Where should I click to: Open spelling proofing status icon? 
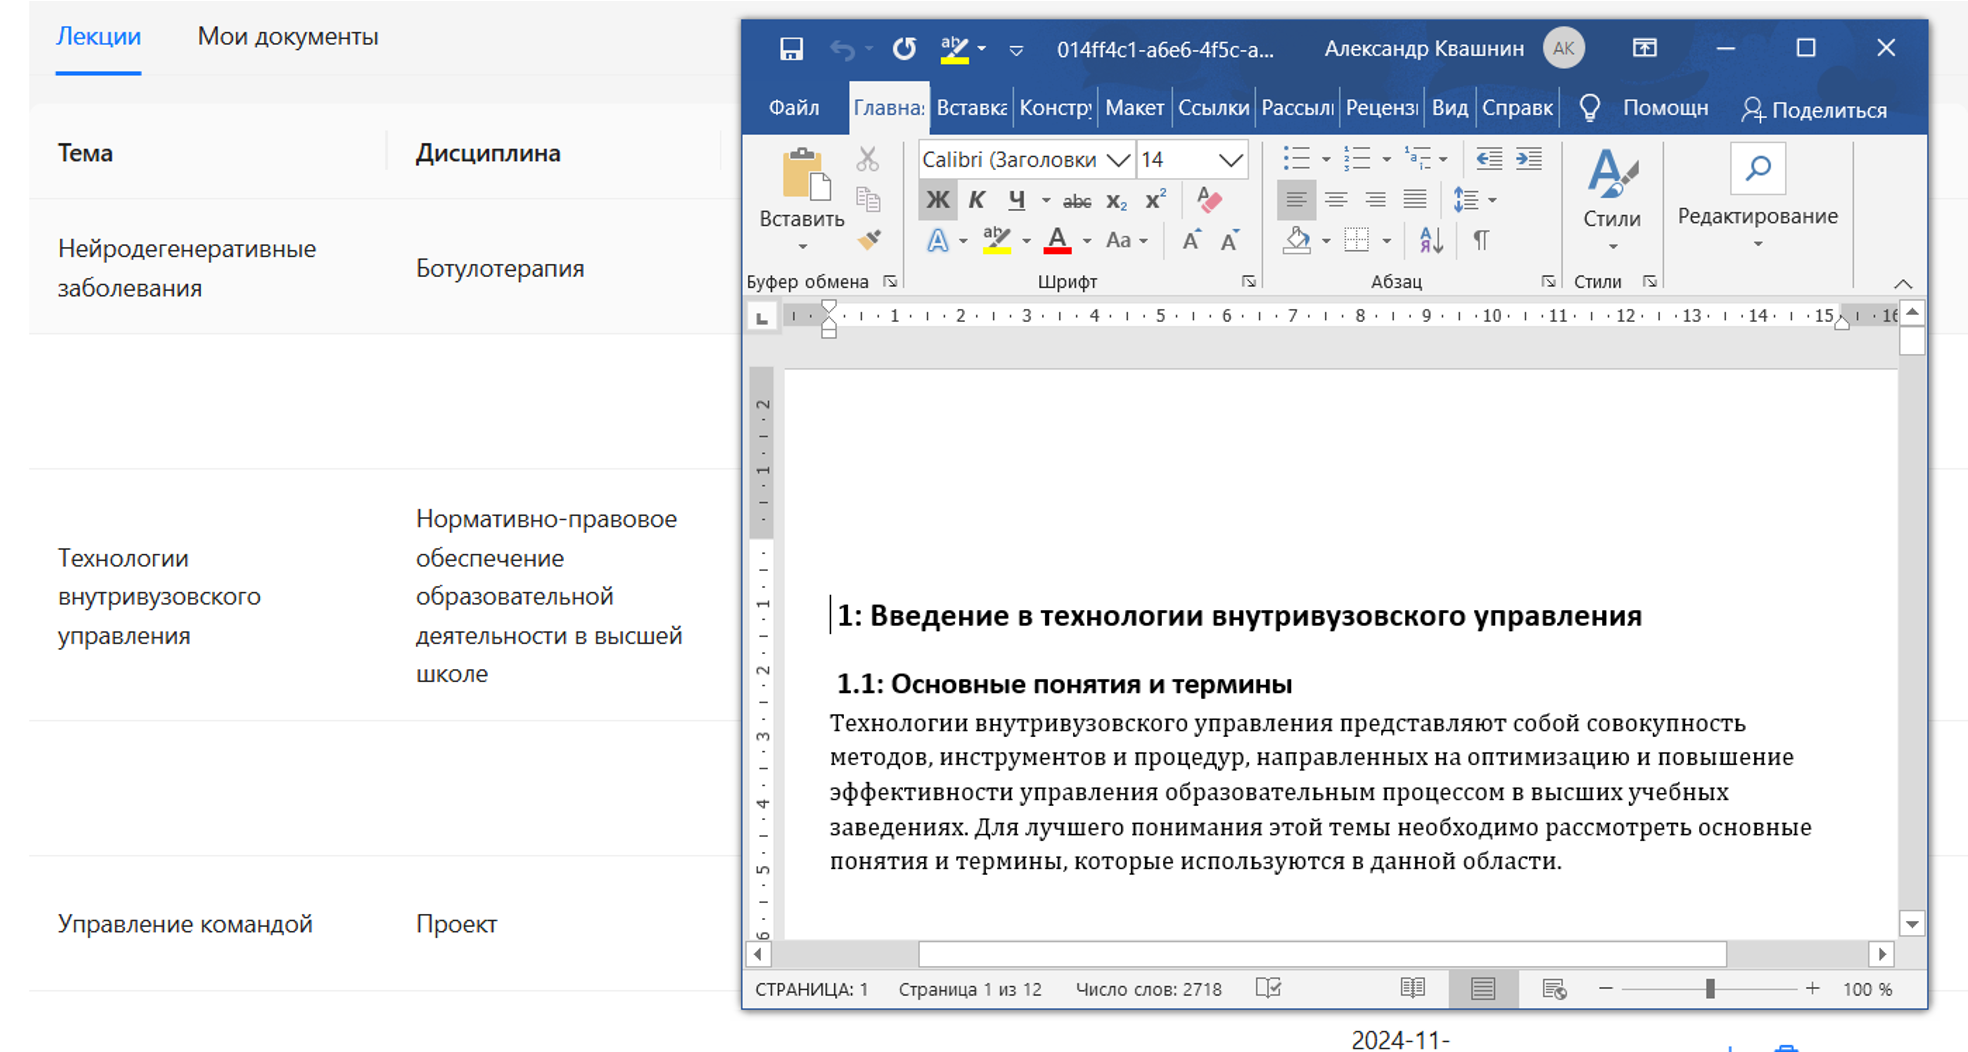[x=1268, y=988]
